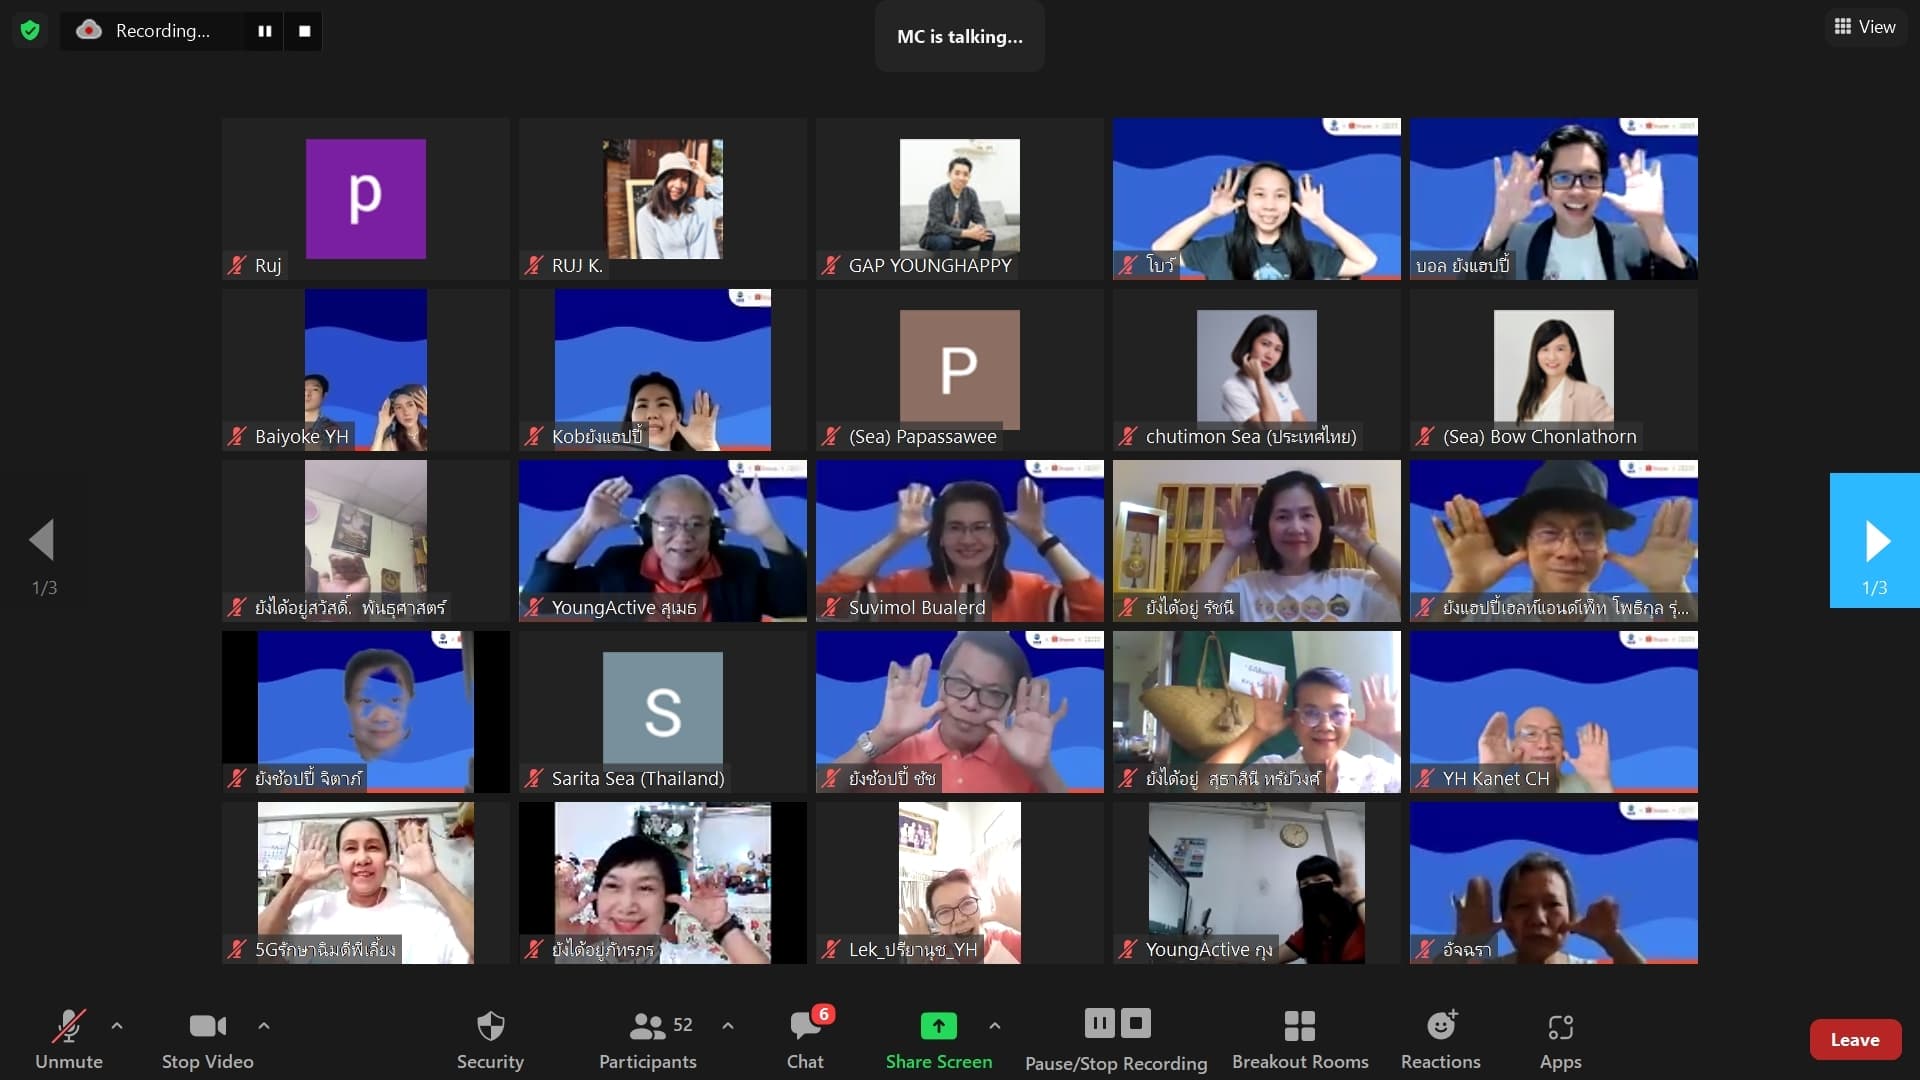Image resolution: width=1920 pixels, height=1080 pixels.
Task: Select Suvimol Bualerd video tile
Action: pos(960,541)
